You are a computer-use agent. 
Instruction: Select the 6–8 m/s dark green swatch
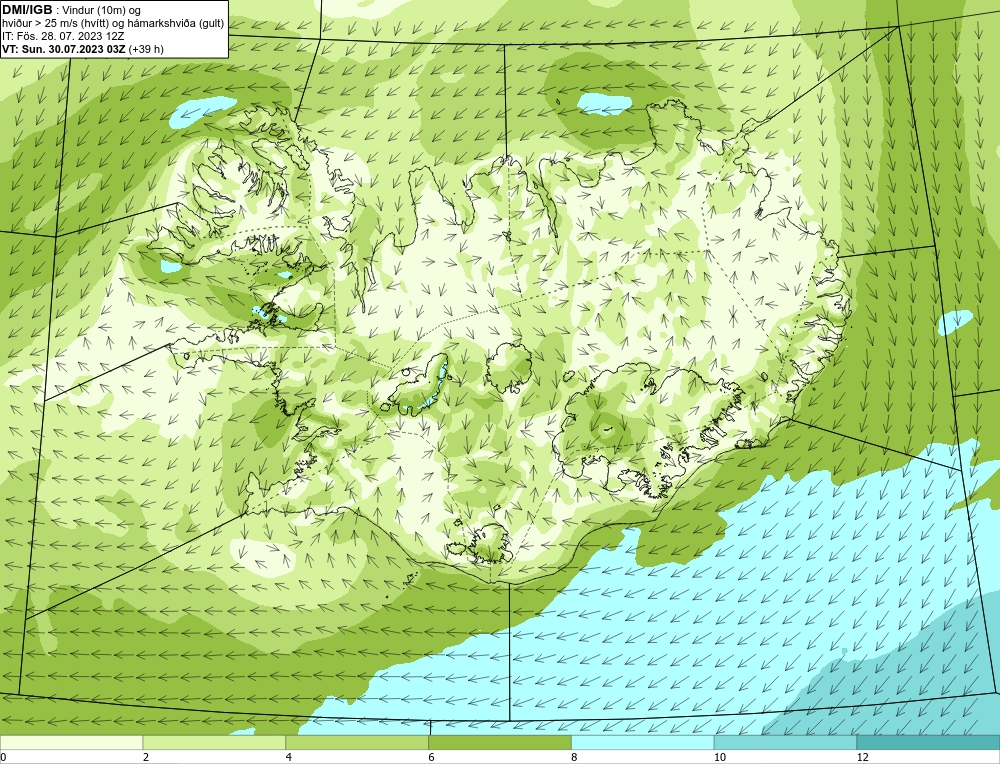[500, 742]
